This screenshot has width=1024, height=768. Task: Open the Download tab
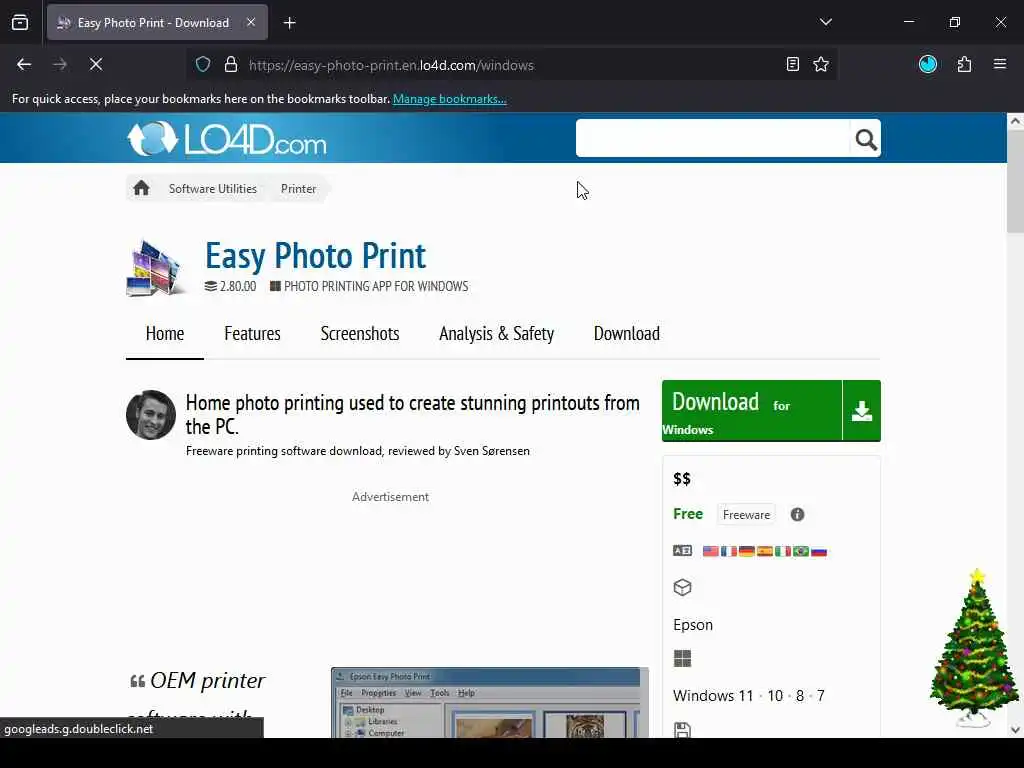[626, 334]
